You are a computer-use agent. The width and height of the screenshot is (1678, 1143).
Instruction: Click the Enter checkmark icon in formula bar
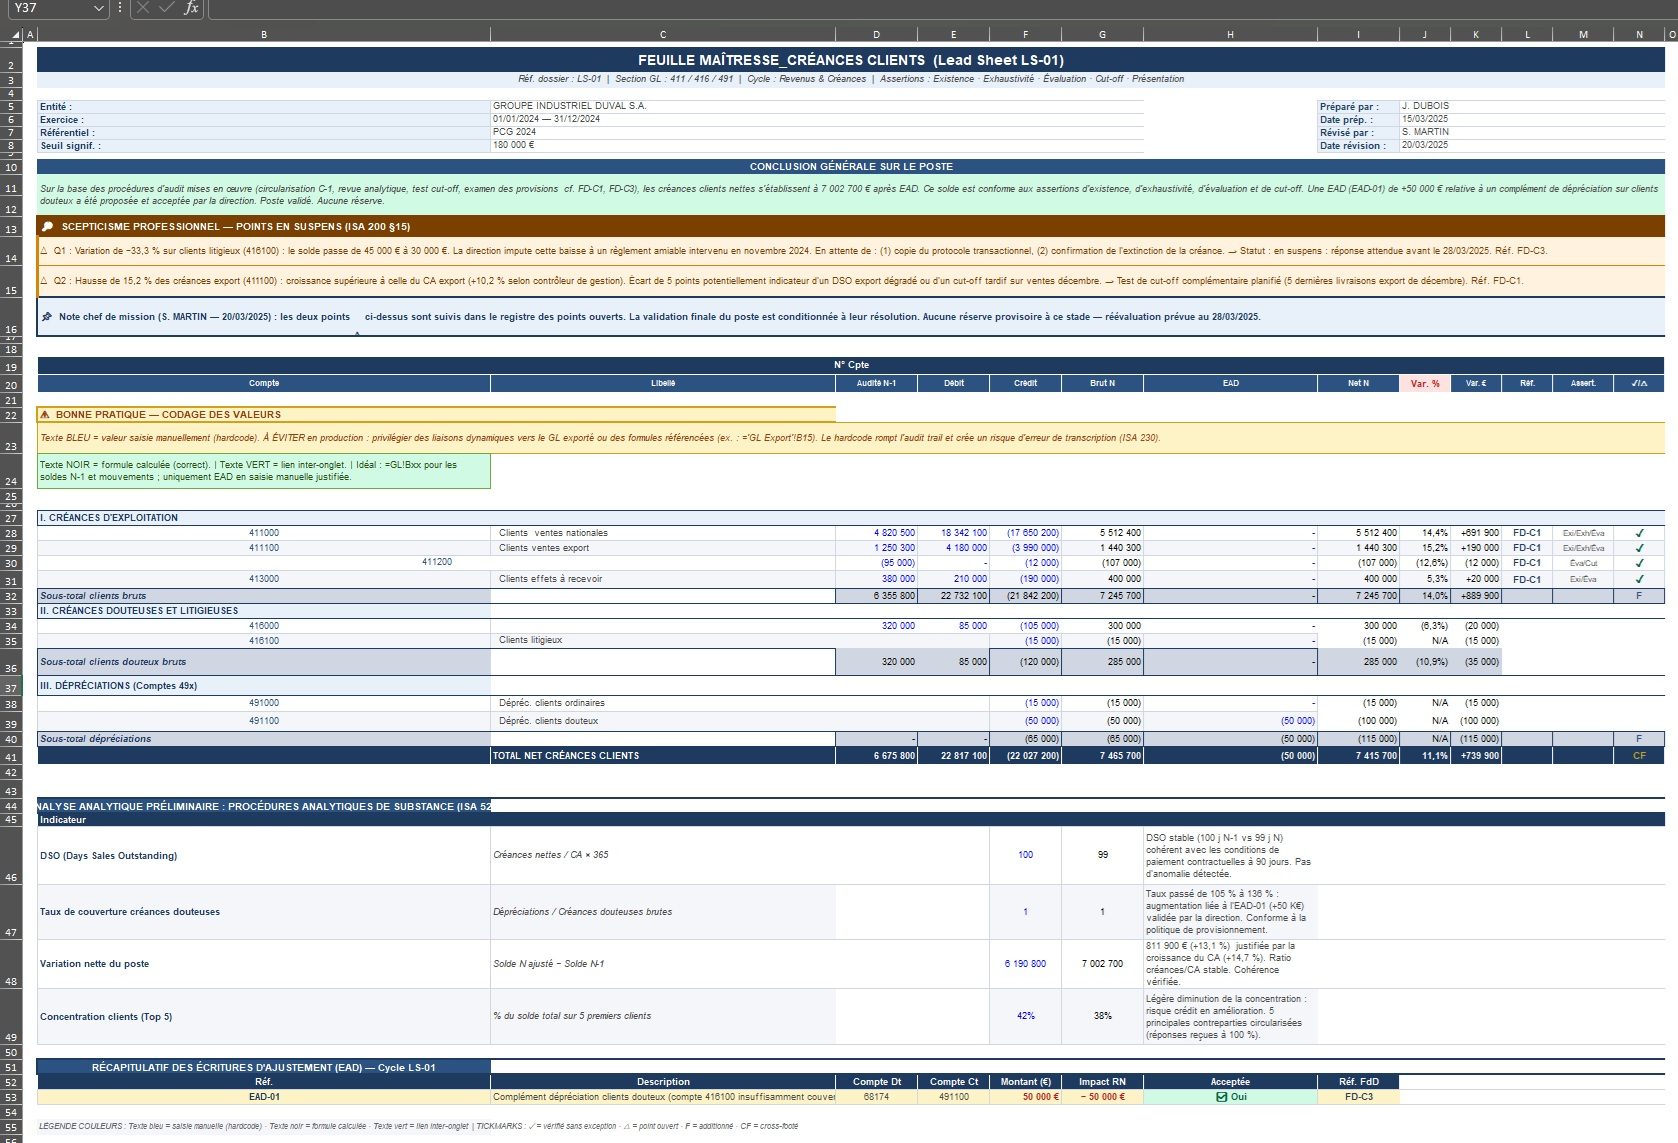[x=166, y=8]
